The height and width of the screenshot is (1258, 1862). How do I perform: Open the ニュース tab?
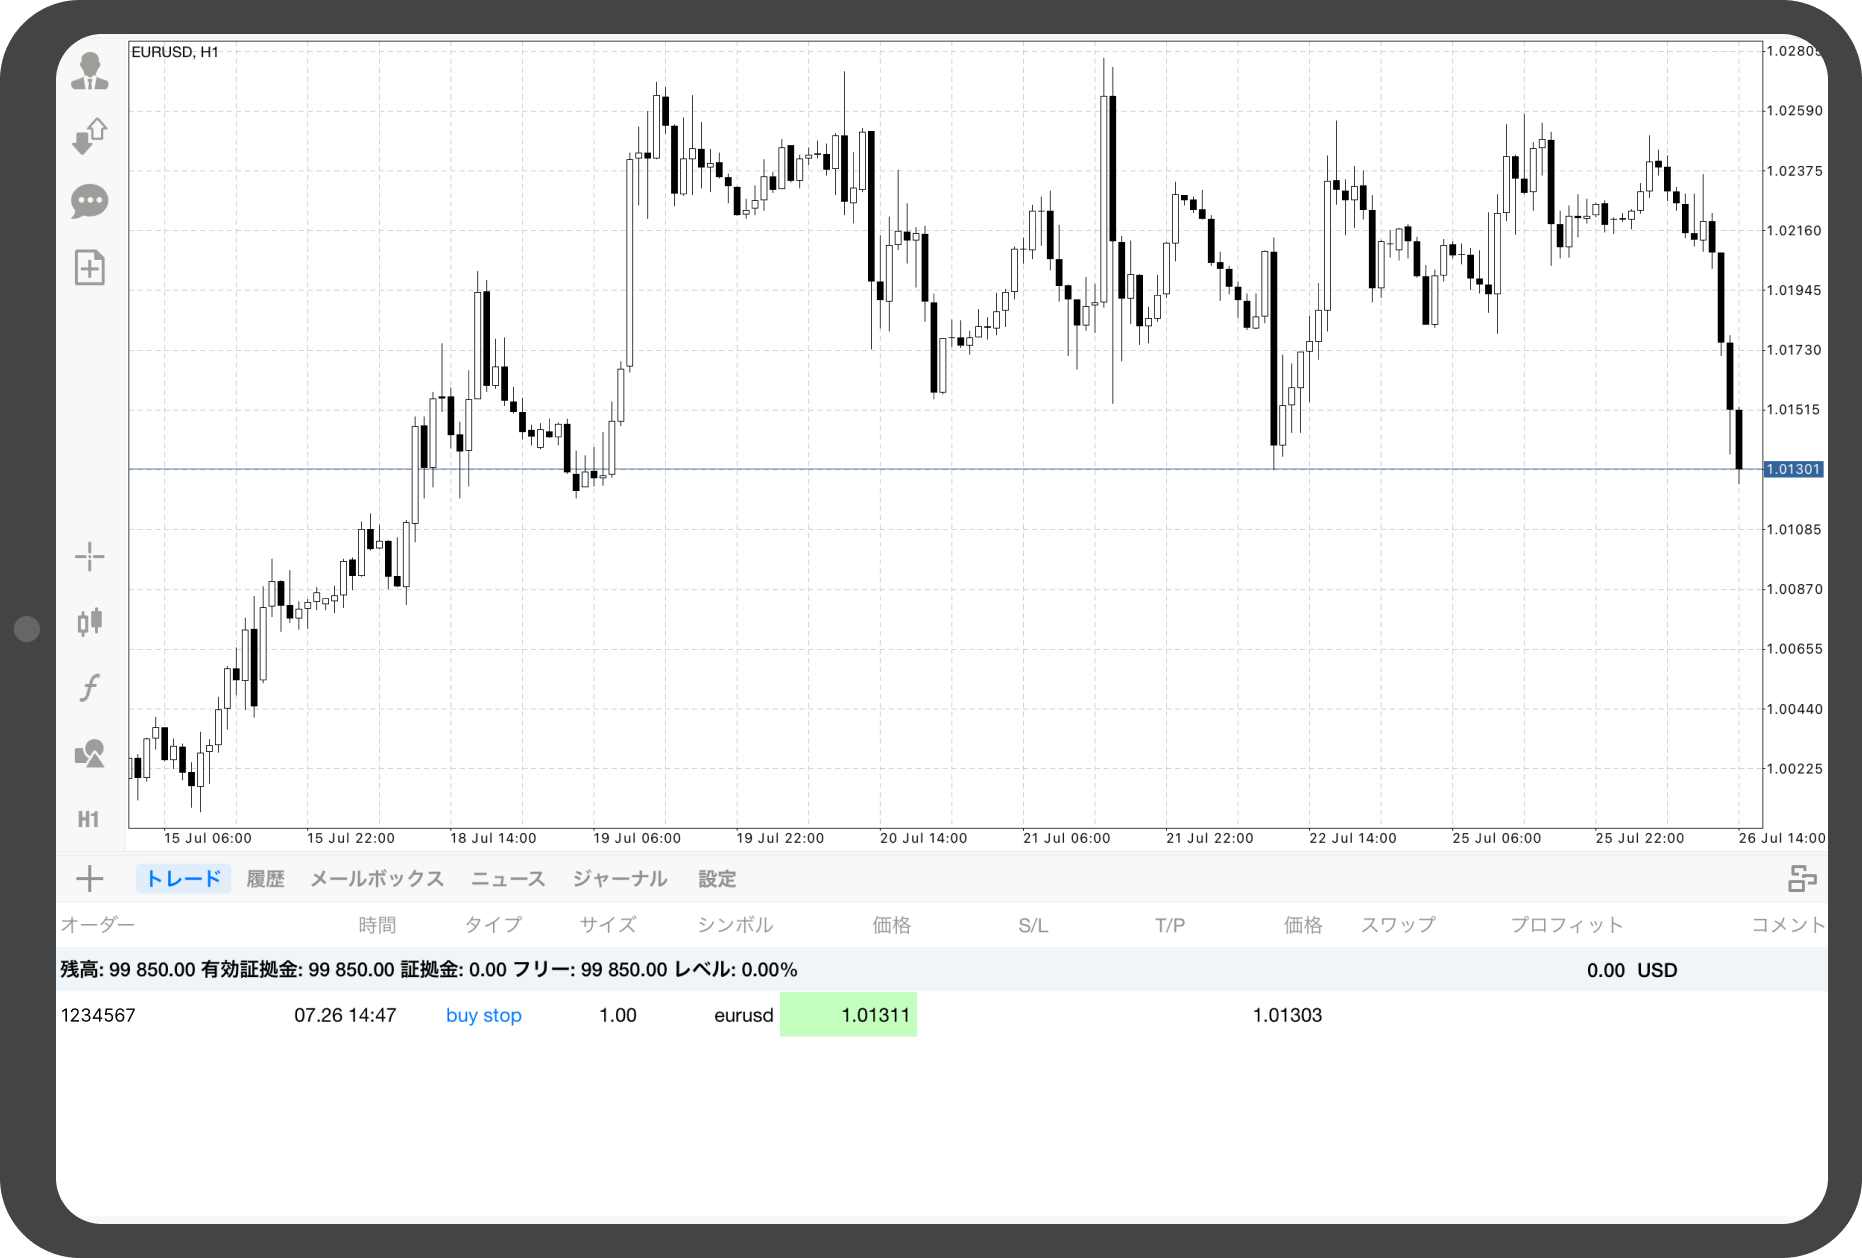coord(508,879)
